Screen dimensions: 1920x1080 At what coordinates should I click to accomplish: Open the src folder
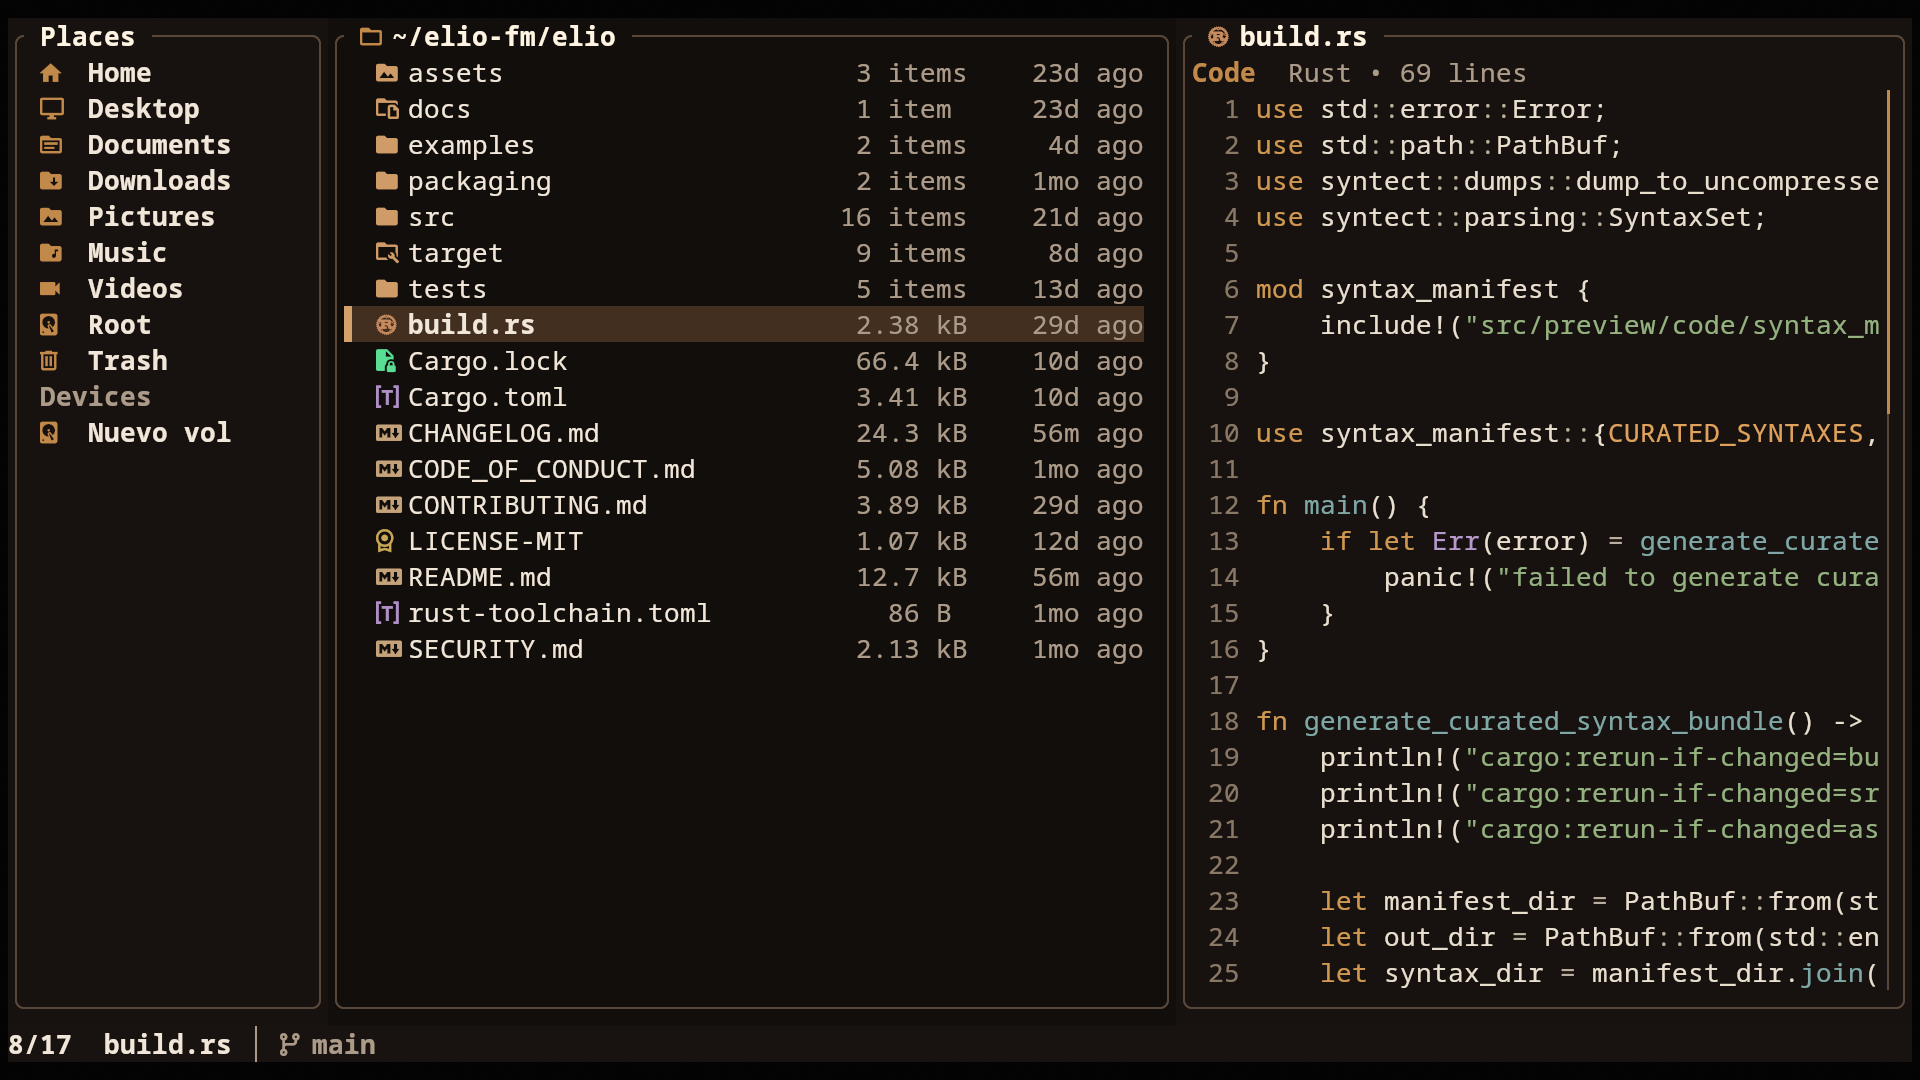(745, 217)
